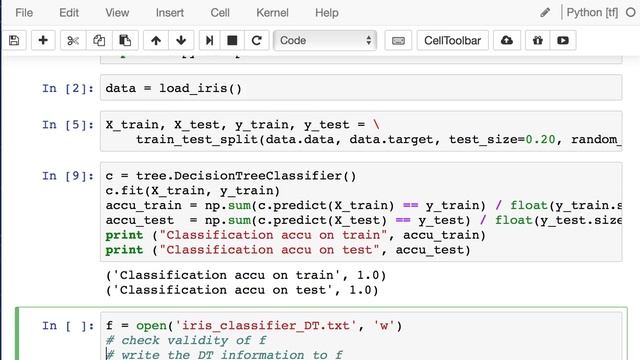This screenshot has height=360, width=640.
Task: Click the 'Classification accu on train' output line
Action: click(246, 275)
